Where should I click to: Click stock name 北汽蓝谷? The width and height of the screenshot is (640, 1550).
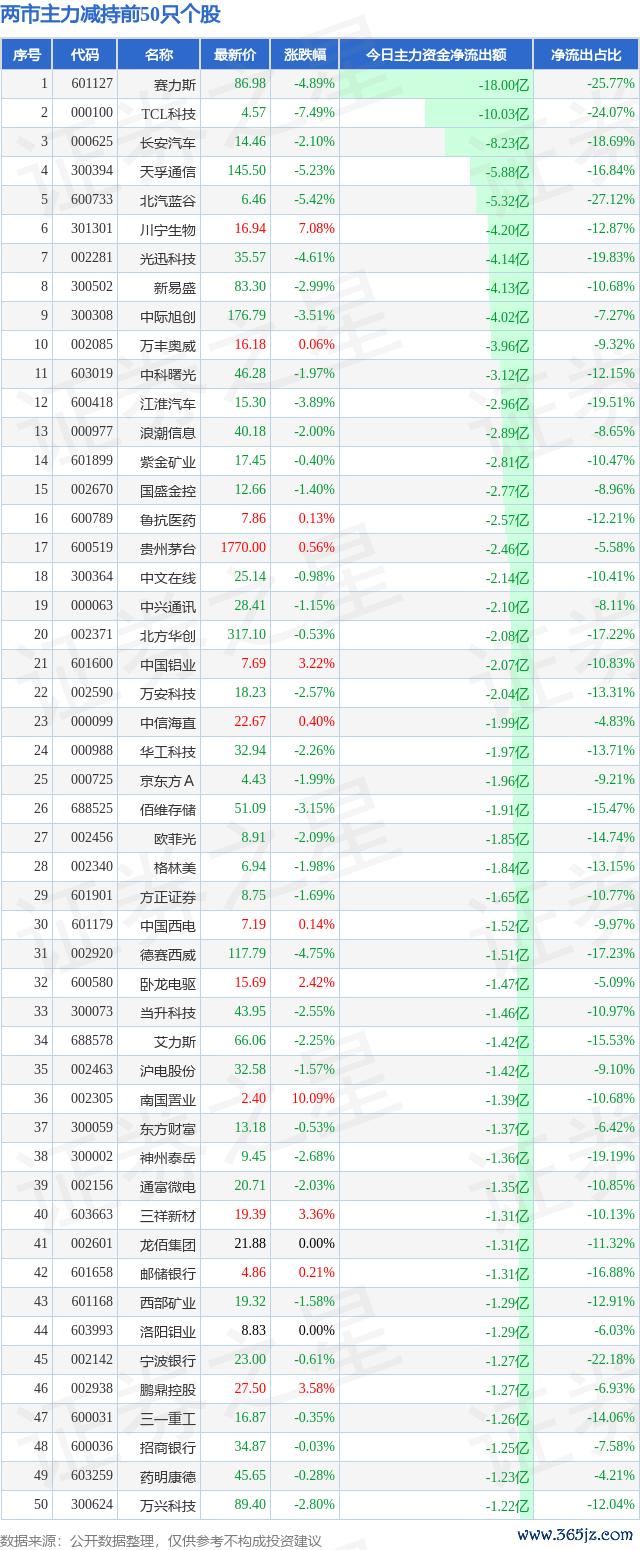(x=168, y=200)
